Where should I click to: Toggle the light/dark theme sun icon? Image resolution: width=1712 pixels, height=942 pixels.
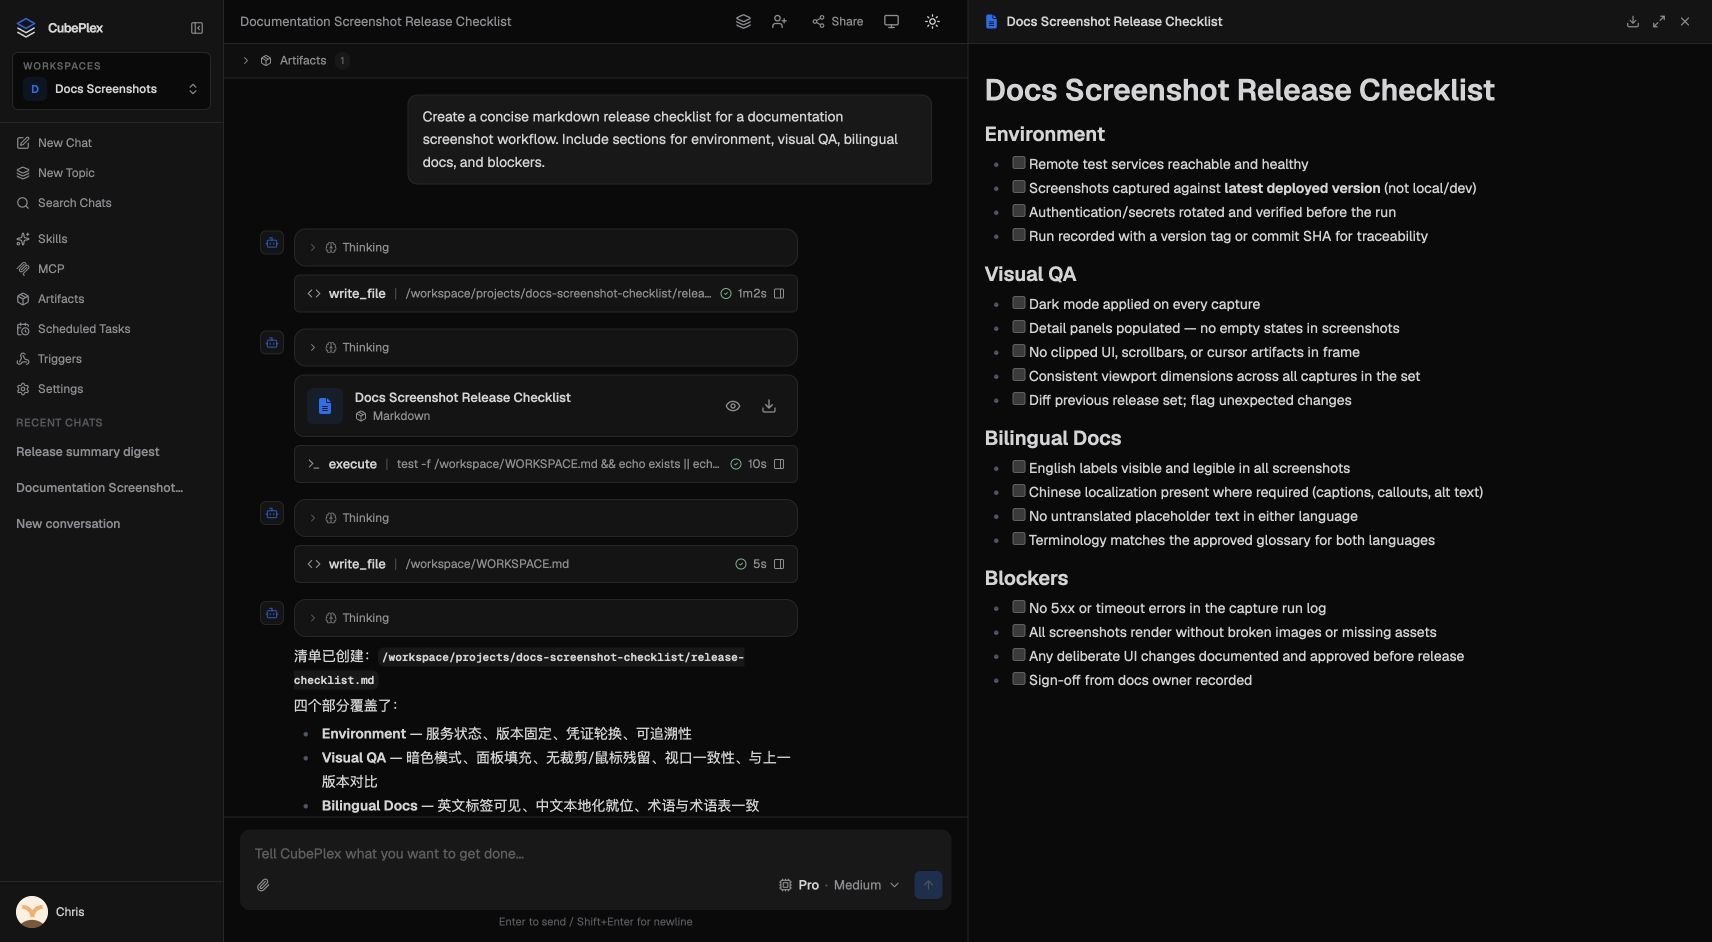[x=932, y=21]
